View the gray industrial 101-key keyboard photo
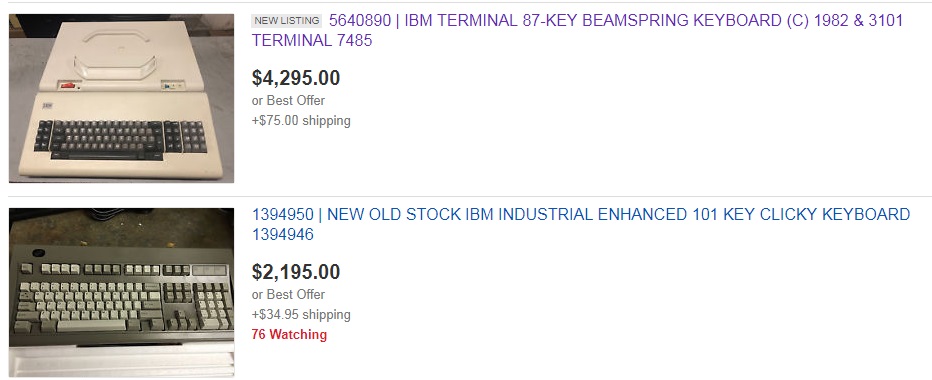 click(x=121, y=292)
